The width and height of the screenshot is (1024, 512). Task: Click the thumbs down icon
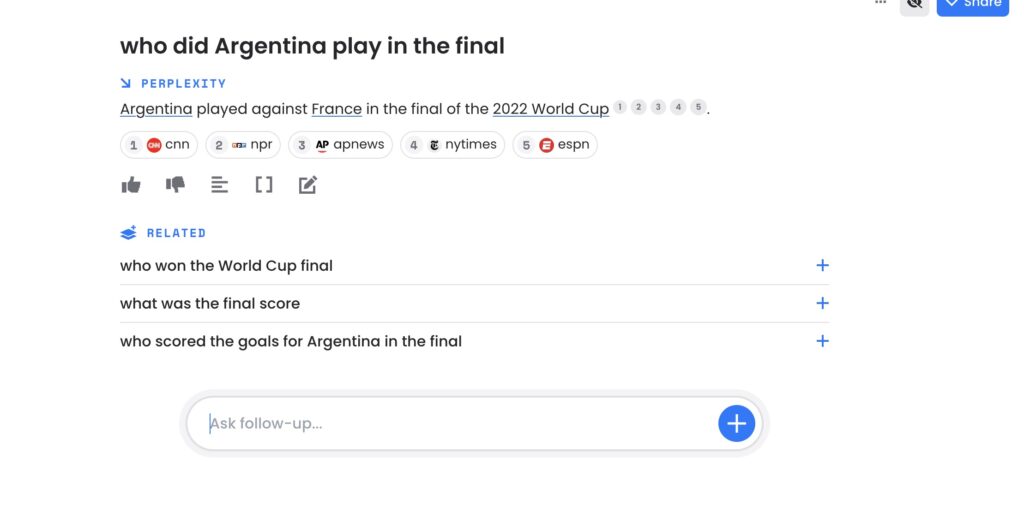pos(175,185)
